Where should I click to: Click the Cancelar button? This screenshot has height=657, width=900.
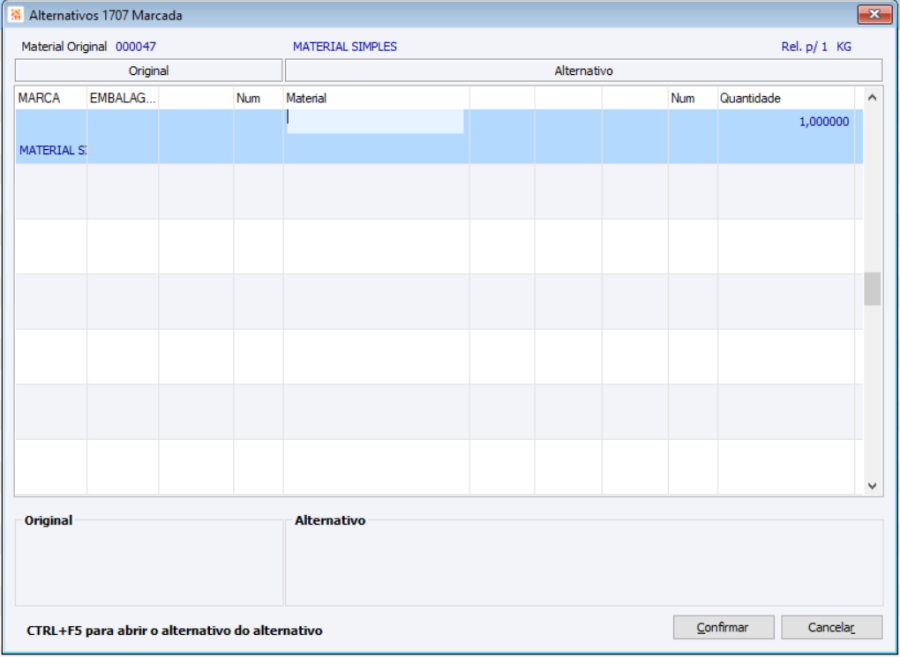pos(831,627)
